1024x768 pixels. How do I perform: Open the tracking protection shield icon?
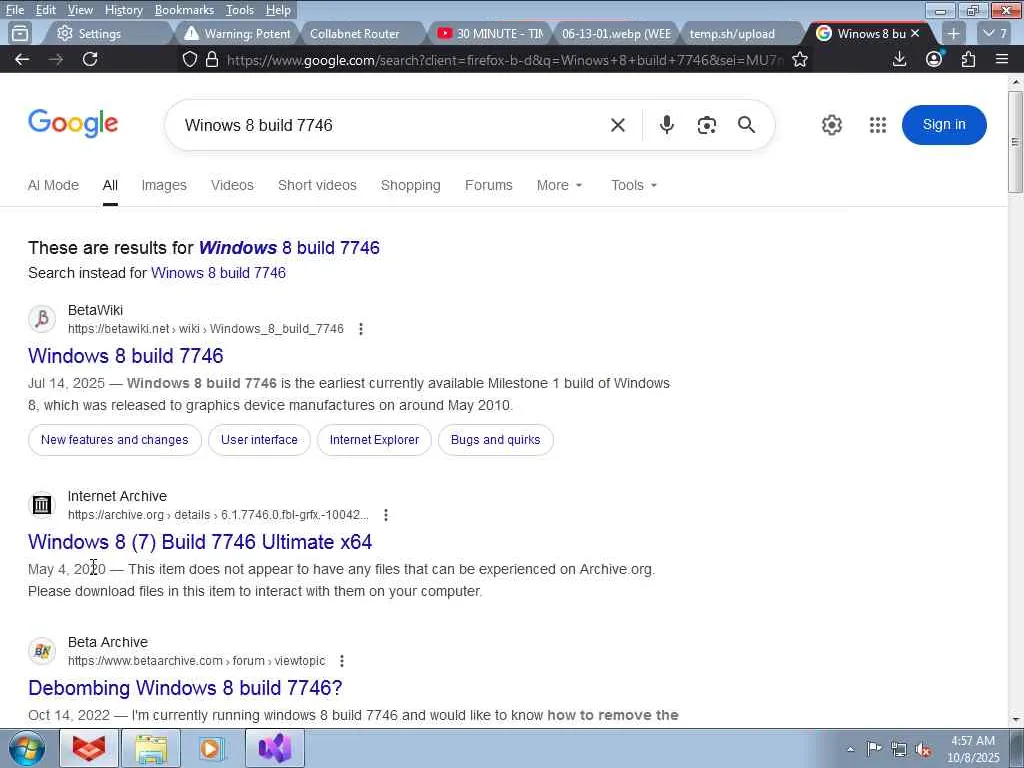189,59
